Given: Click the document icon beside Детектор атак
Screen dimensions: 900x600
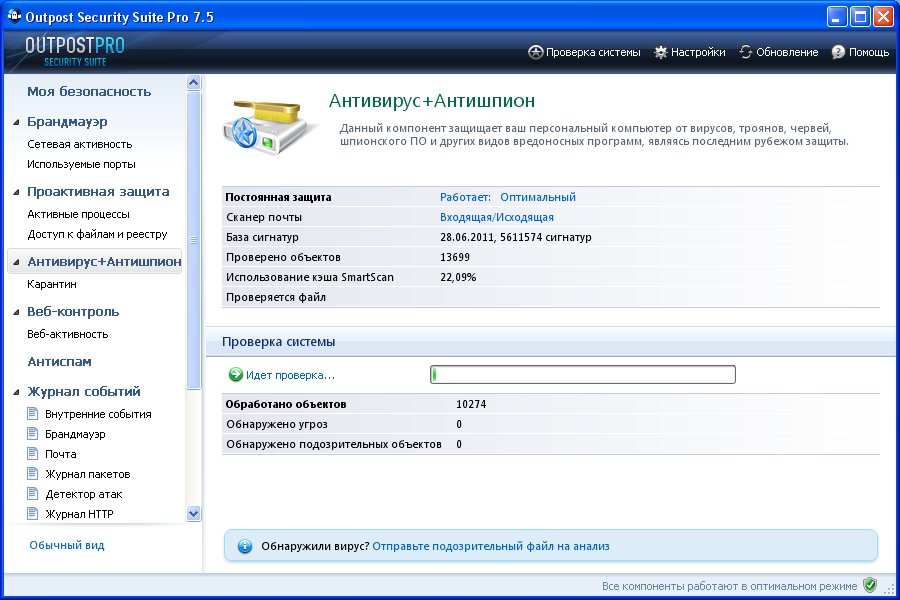Looking at the screenshot, I should pos(33,494).
